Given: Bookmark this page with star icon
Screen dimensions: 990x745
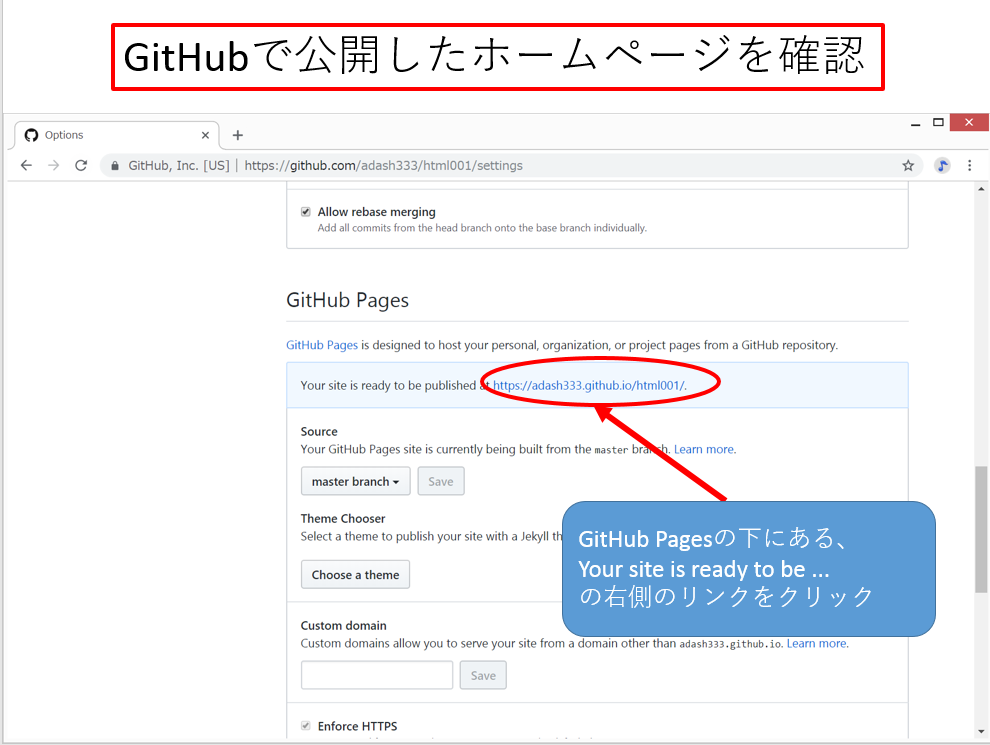Looking at the screenshot, I should [x=908, y=166].
